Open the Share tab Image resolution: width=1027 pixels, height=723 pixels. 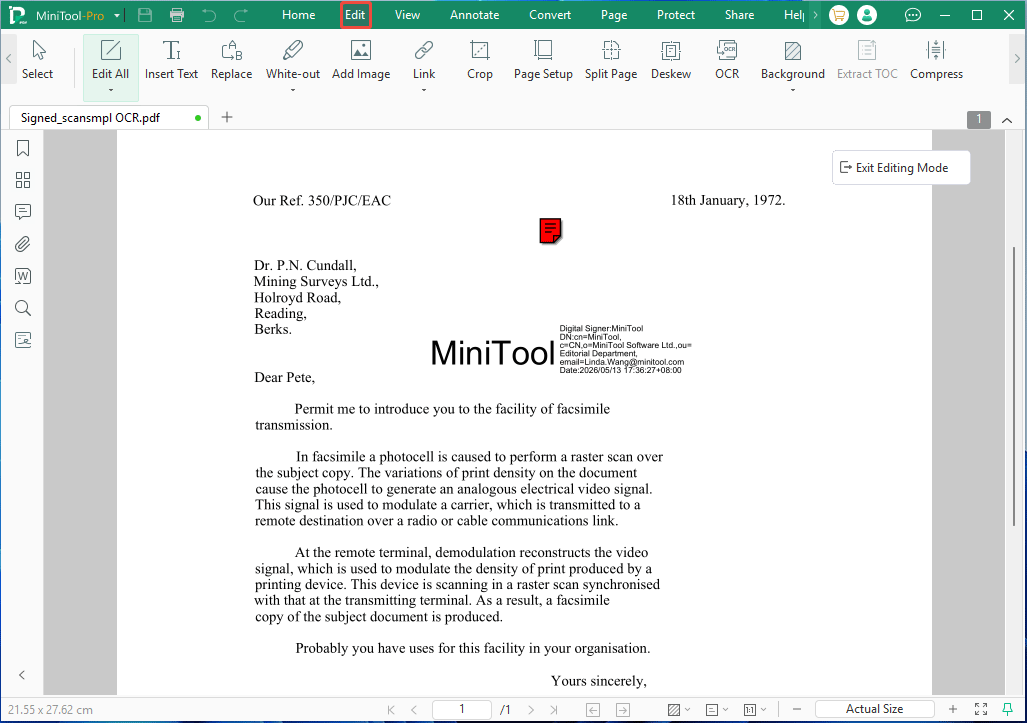(739, 15)
